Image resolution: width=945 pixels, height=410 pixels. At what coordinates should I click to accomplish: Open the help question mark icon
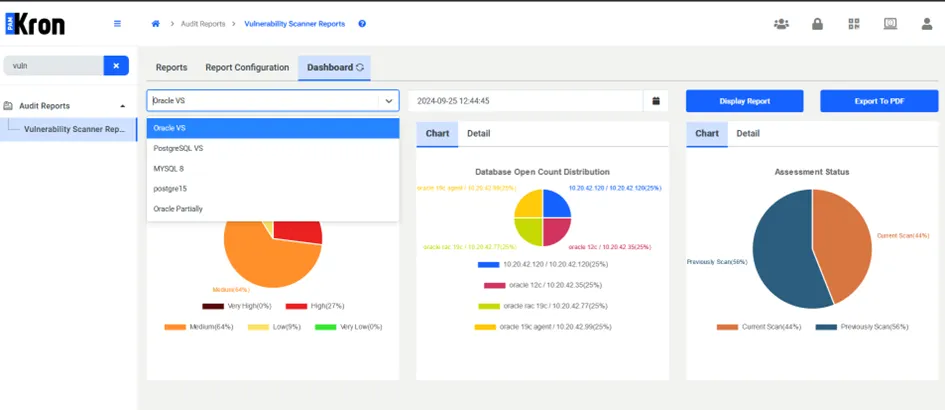[362, 24]
